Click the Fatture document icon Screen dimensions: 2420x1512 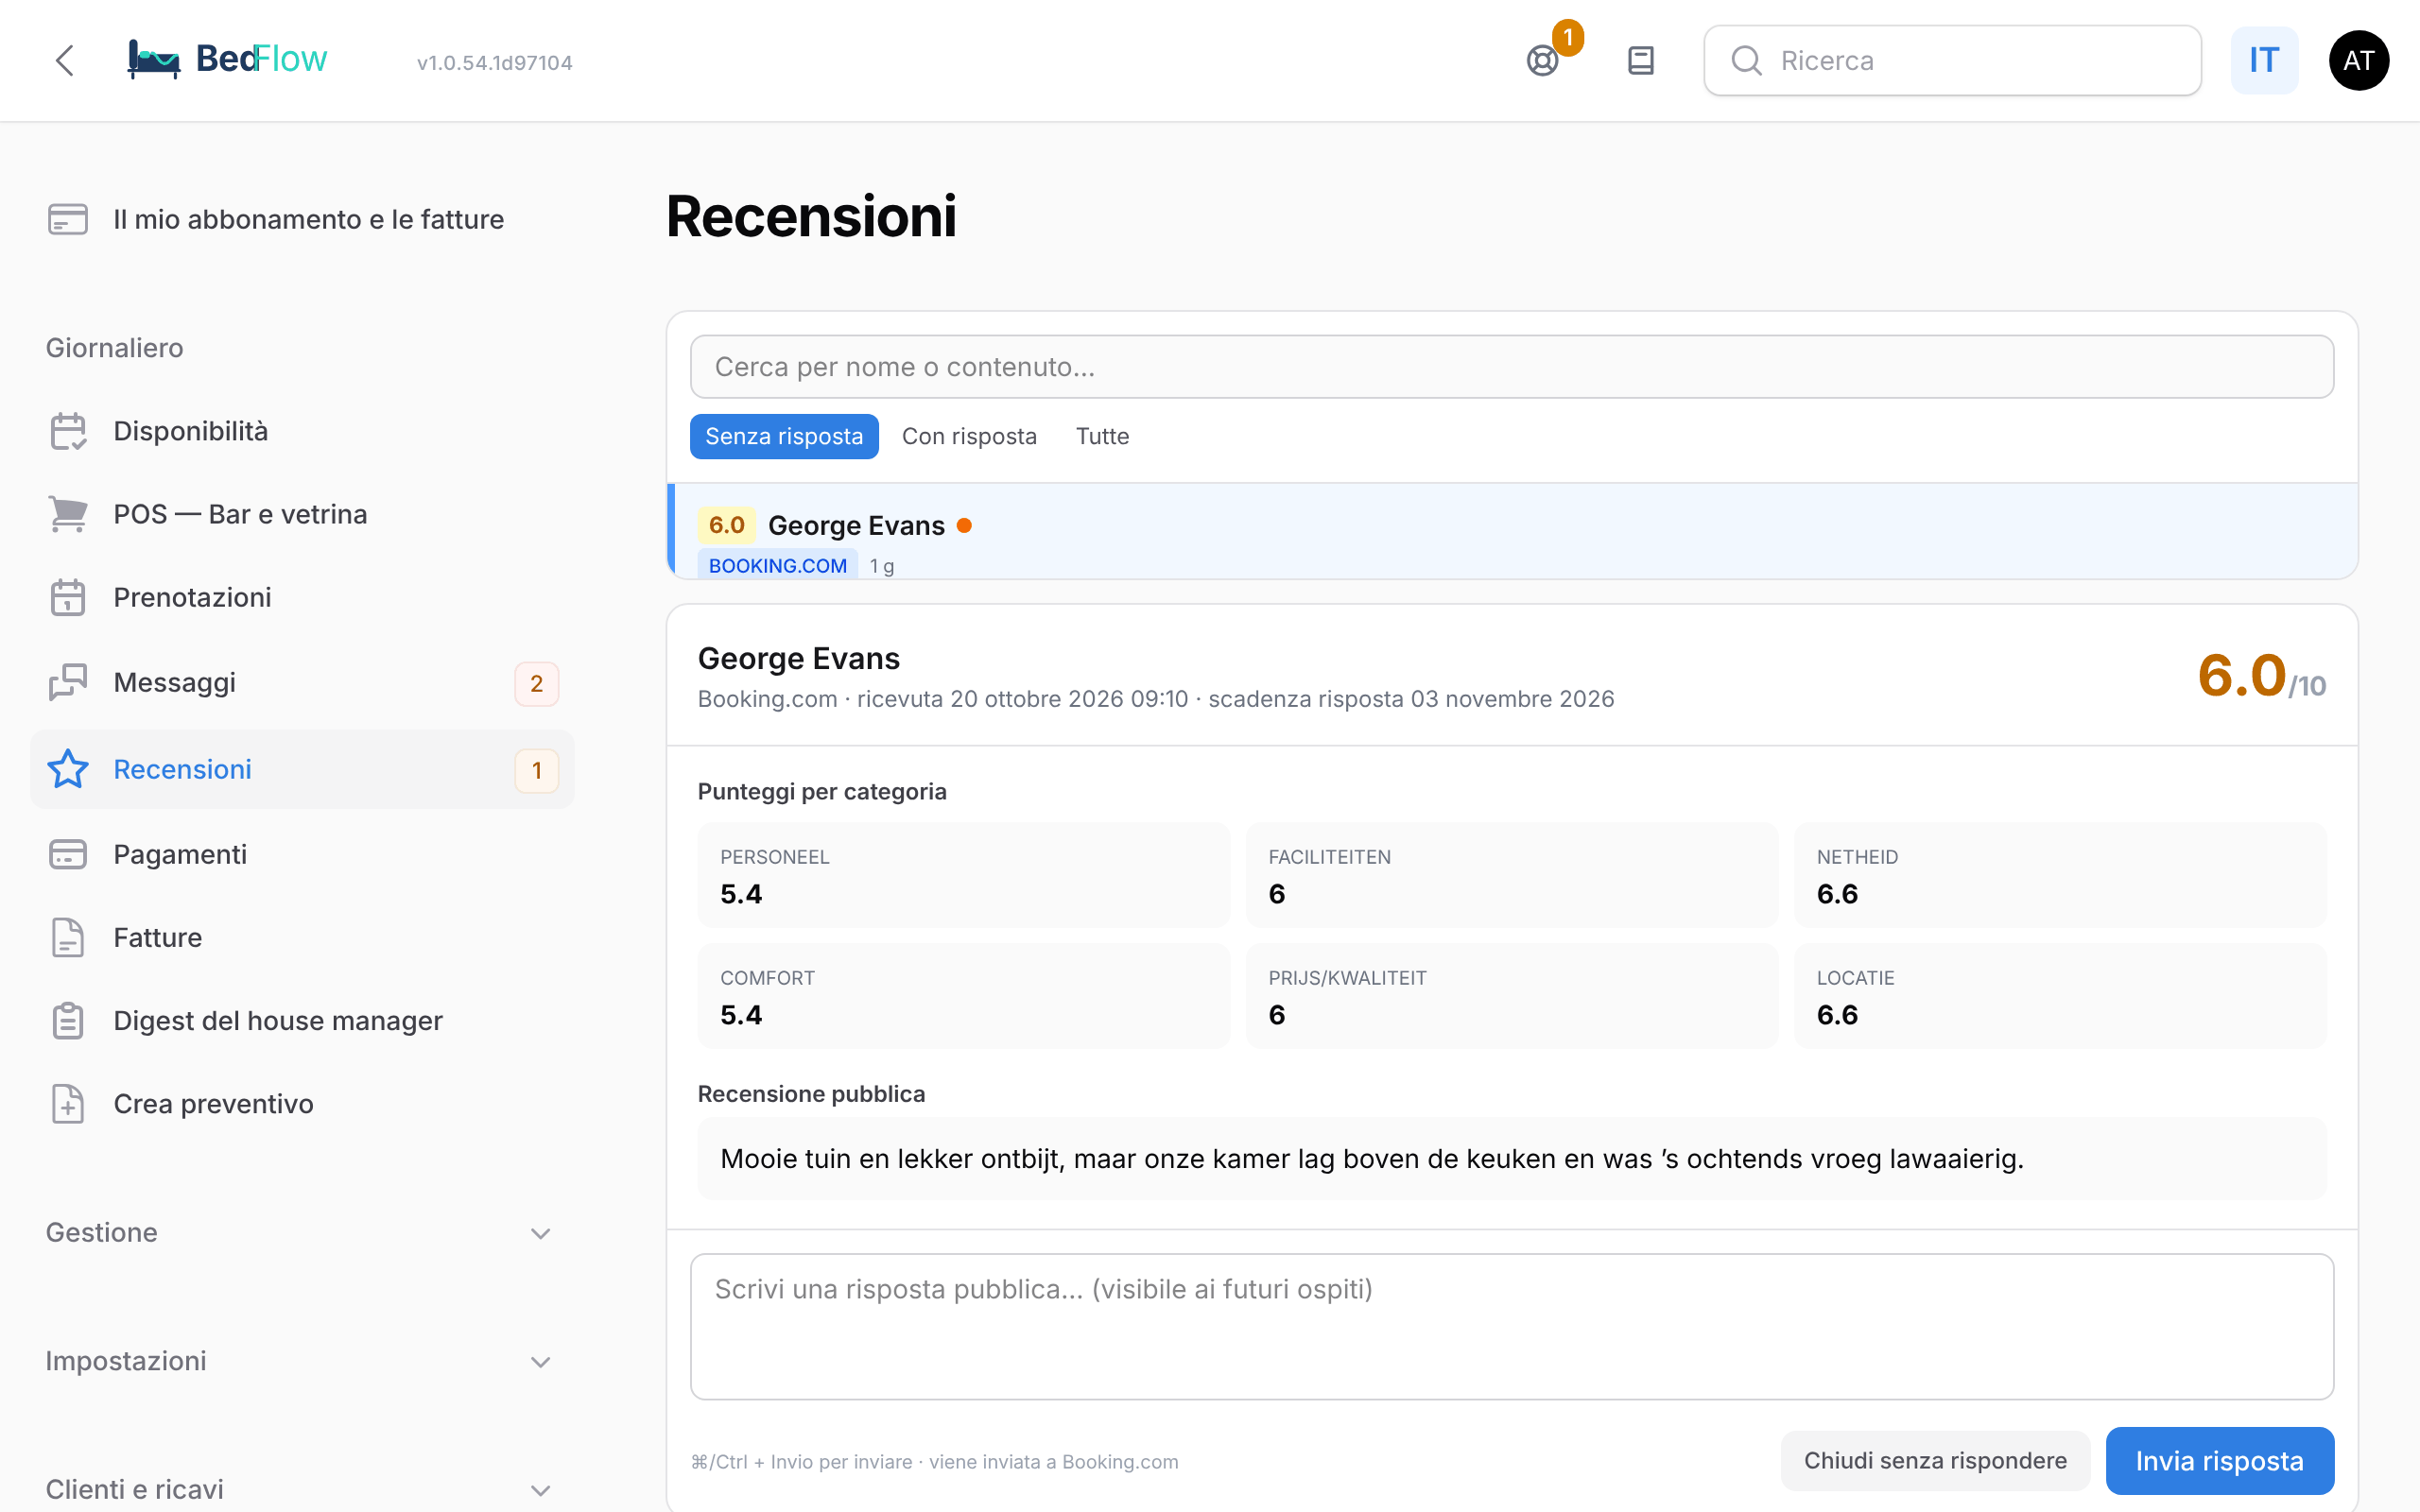[x=68, y=937]
